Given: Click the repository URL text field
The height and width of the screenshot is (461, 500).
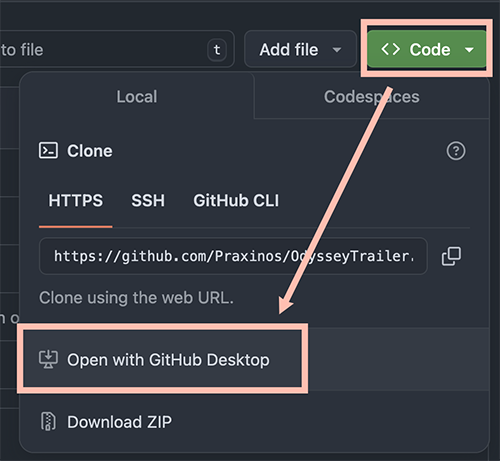Looking at the screenshot, I should (233, 256).
